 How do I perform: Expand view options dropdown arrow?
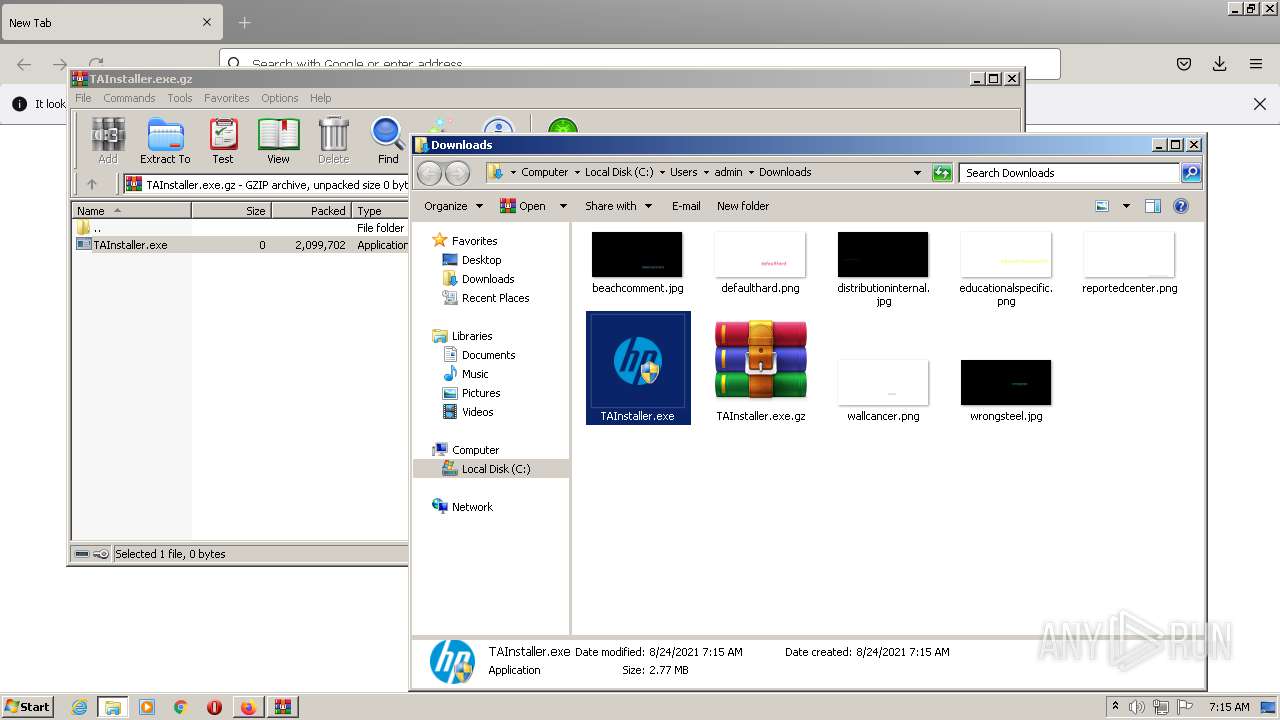click(1126, 206)
